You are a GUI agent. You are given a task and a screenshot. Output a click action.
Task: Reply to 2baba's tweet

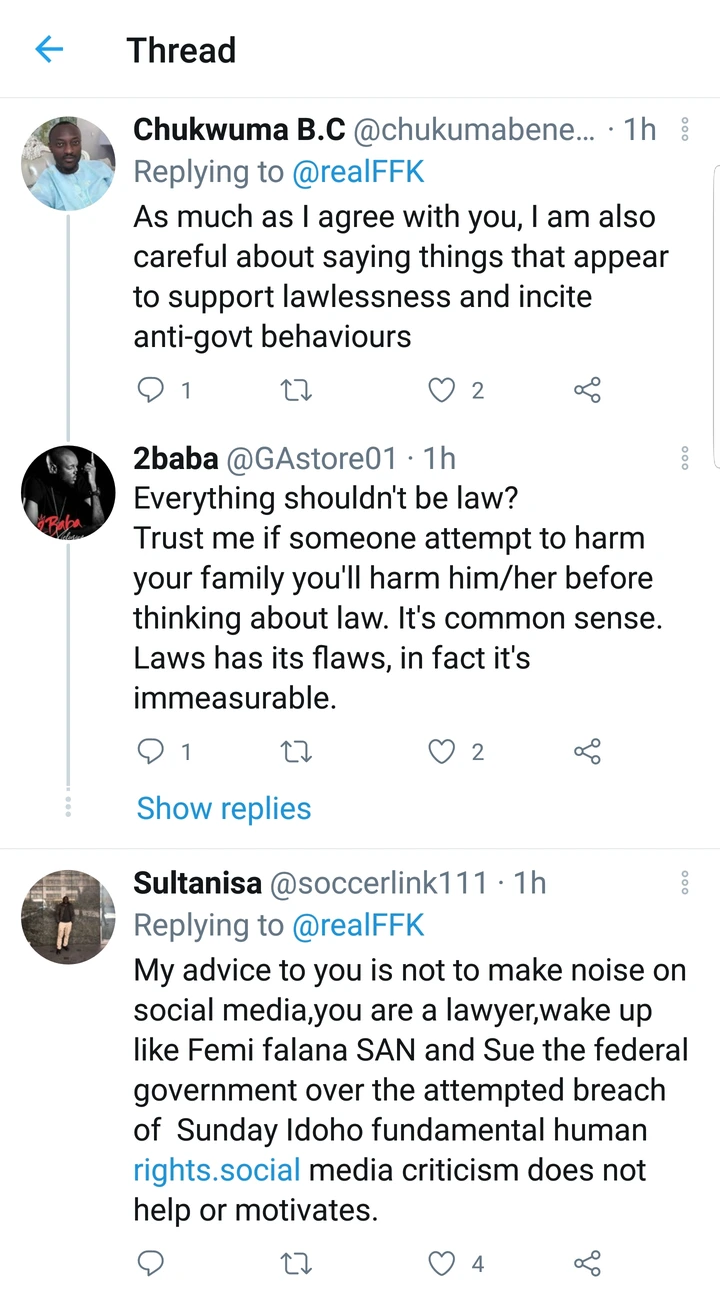click(150, 752)
